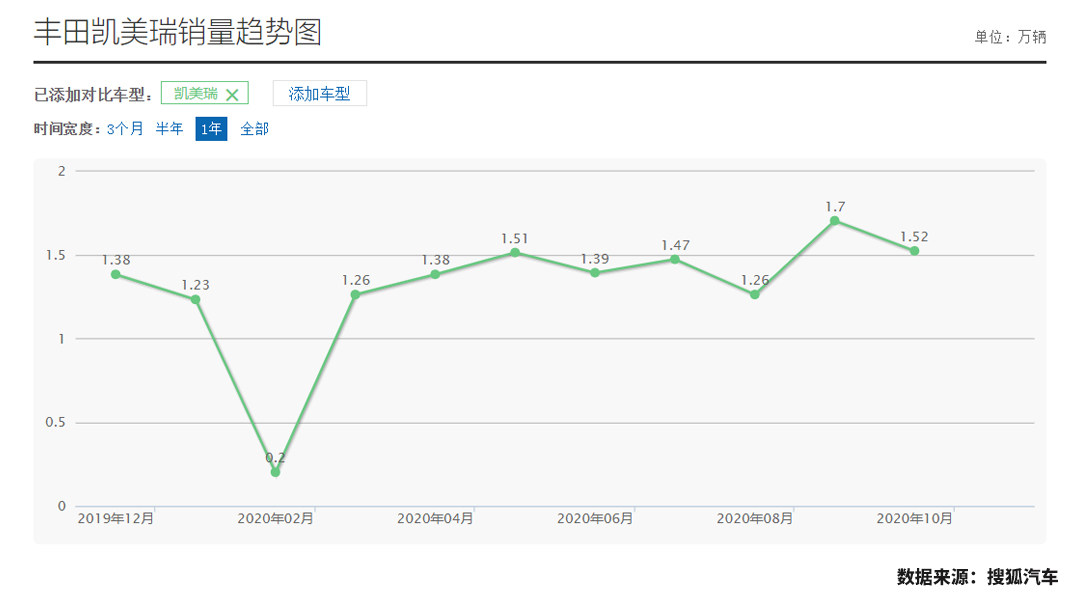This screenshot has width=1078, height=600.
Task: Click the chart title 丰田凯美瑞销量趋势图
Action: tap(177, 32)
